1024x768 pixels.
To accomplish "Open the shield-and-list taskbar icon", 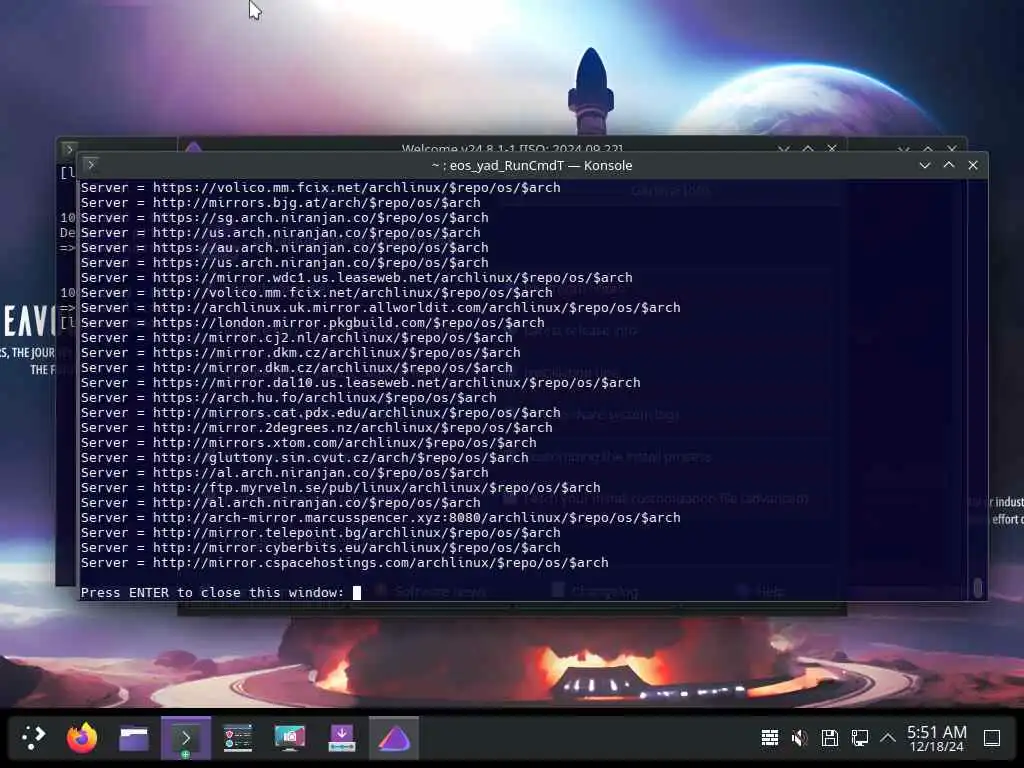I will pos(238,738).
